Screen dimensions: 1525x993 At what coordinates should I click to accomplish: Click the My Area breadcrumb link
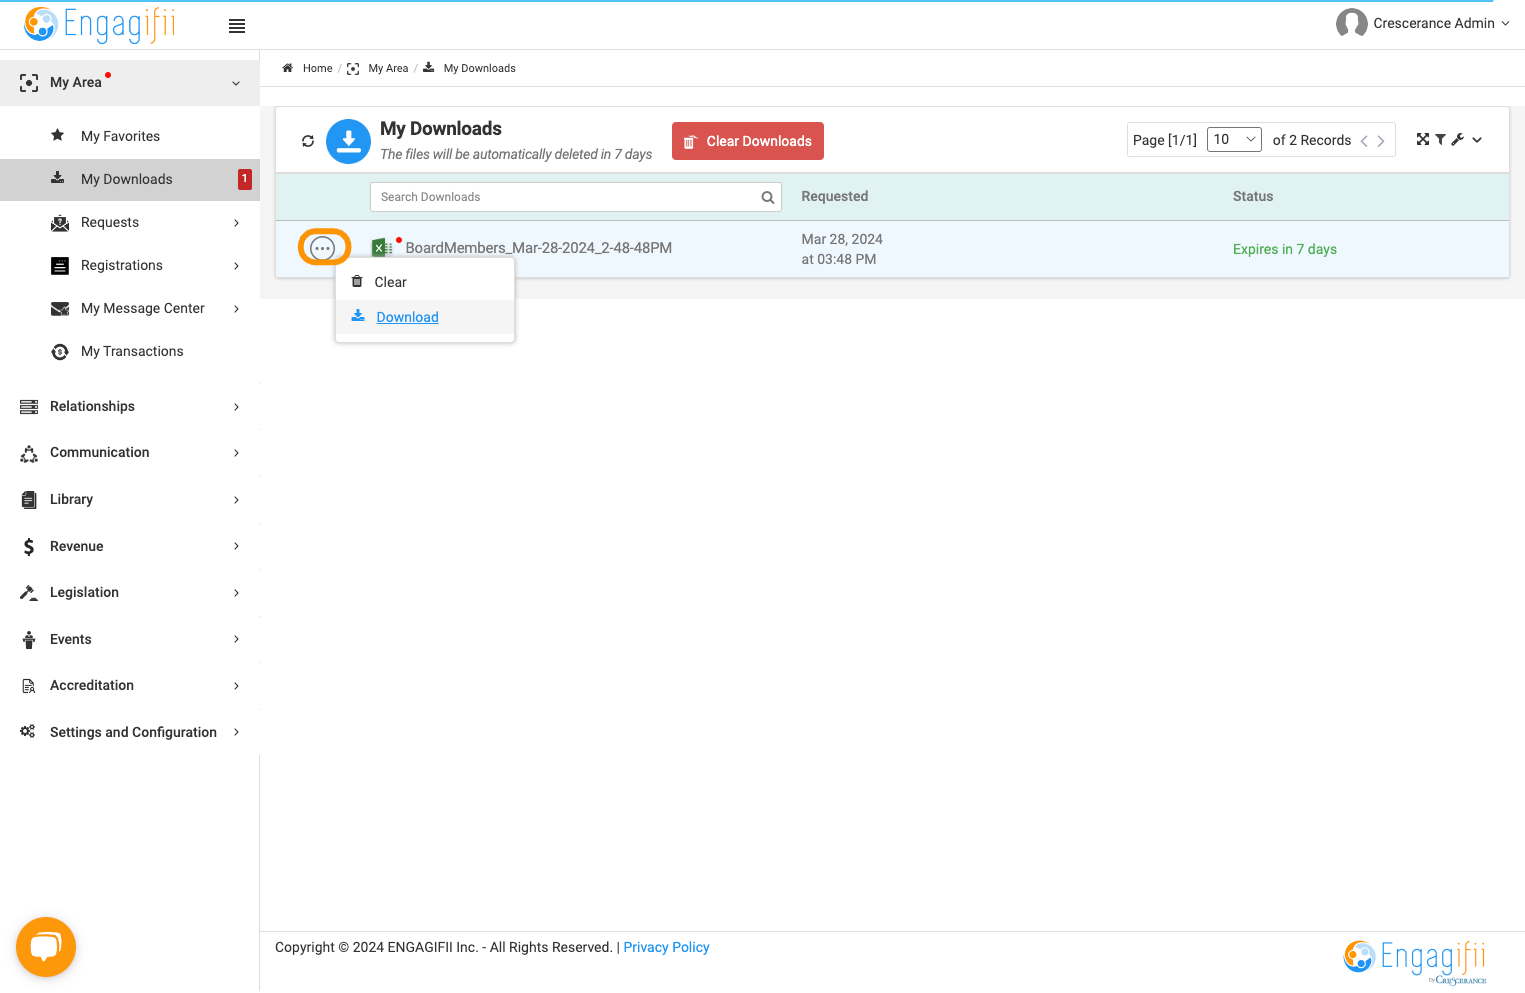pyautogui.click(x=388, y=68)
